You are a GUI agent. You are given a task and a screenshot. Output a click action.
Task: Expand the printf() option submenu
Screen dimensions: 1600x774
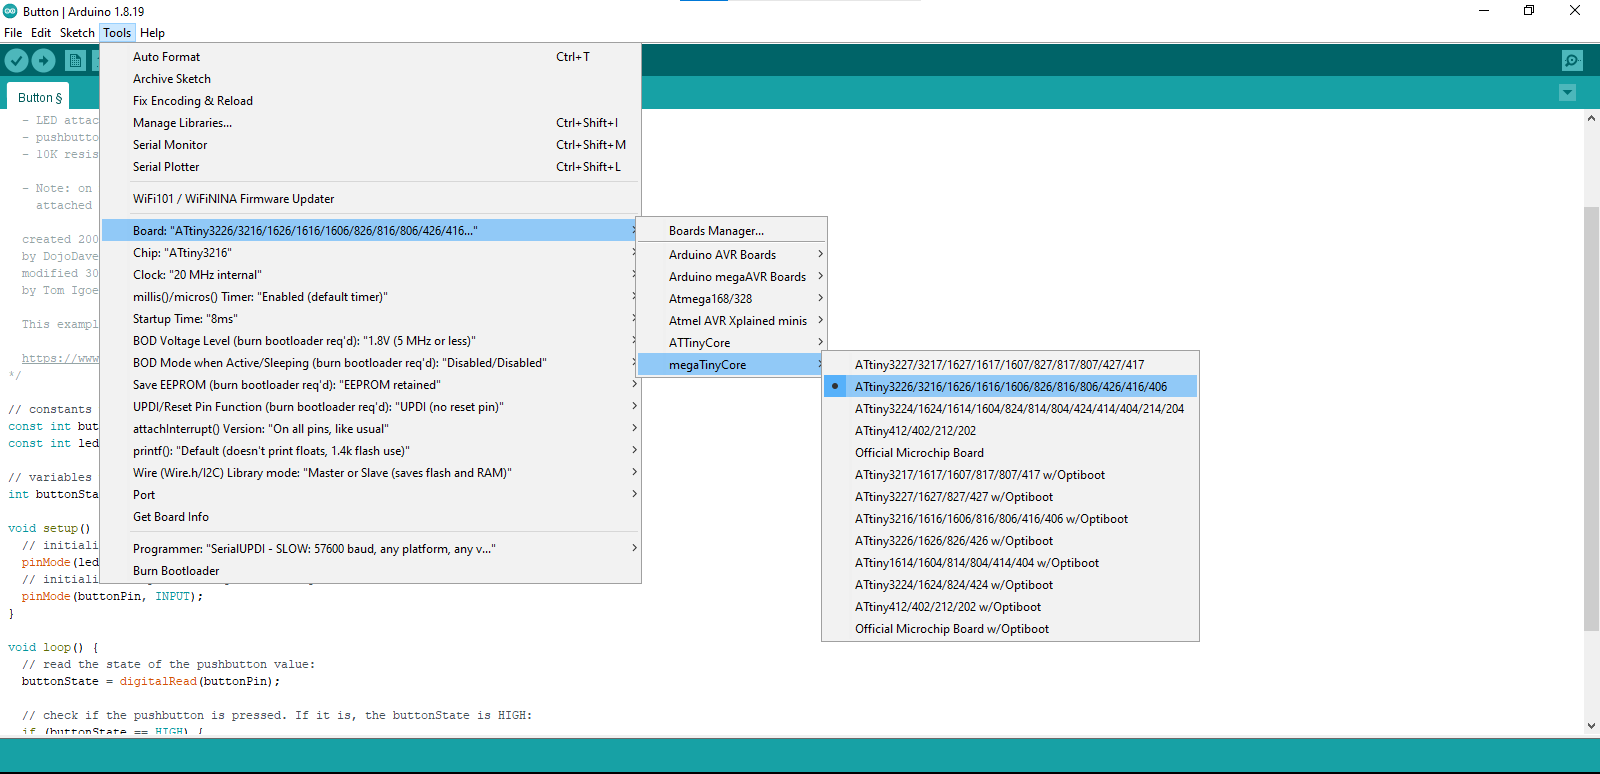pos(370,451)
